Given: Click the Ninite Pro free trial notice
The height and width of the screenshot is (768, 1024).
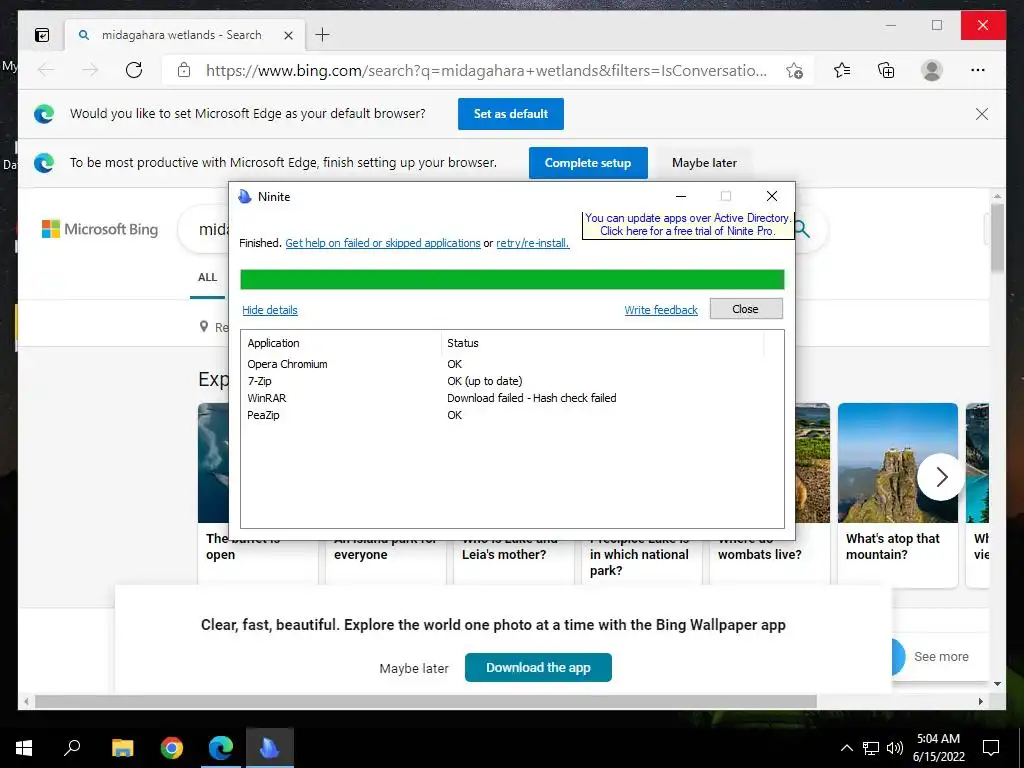Looking at the screenshot, I should [x=688, y=225].
